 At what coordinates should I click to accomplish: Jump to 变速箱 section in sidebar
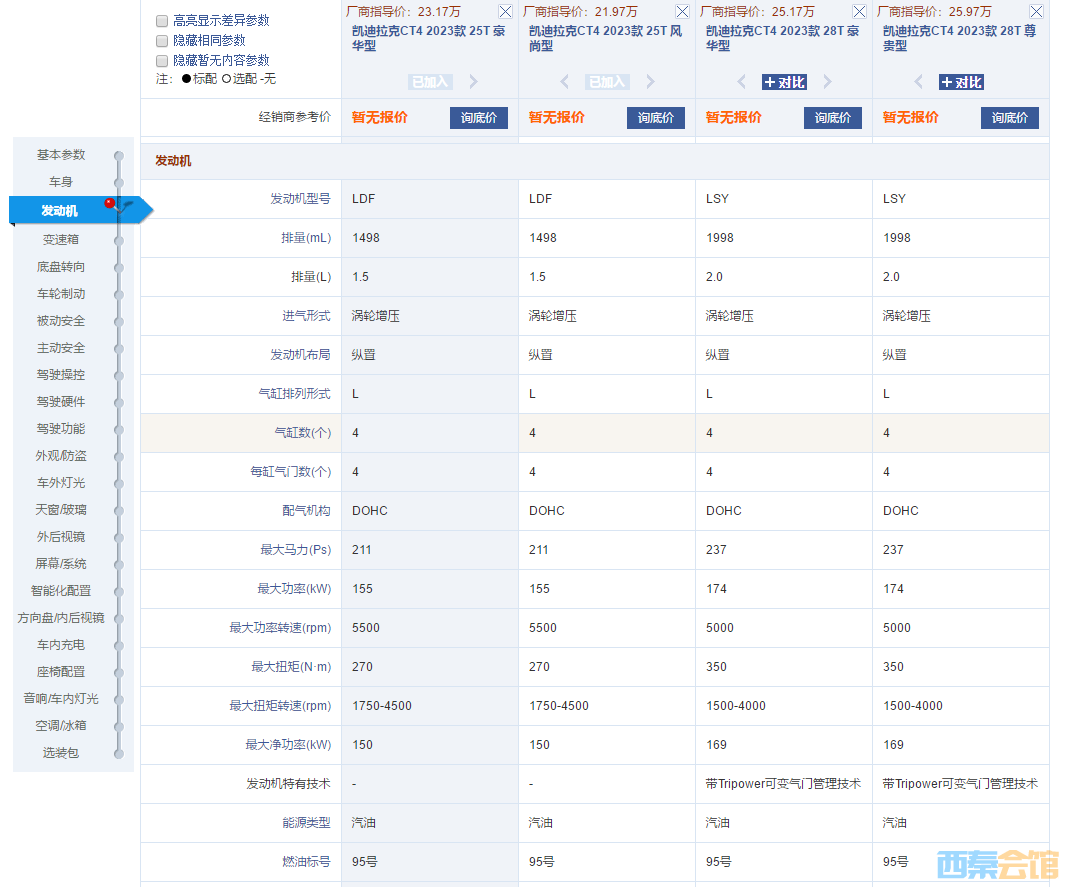pyautogui.click(x=61, y=240)
